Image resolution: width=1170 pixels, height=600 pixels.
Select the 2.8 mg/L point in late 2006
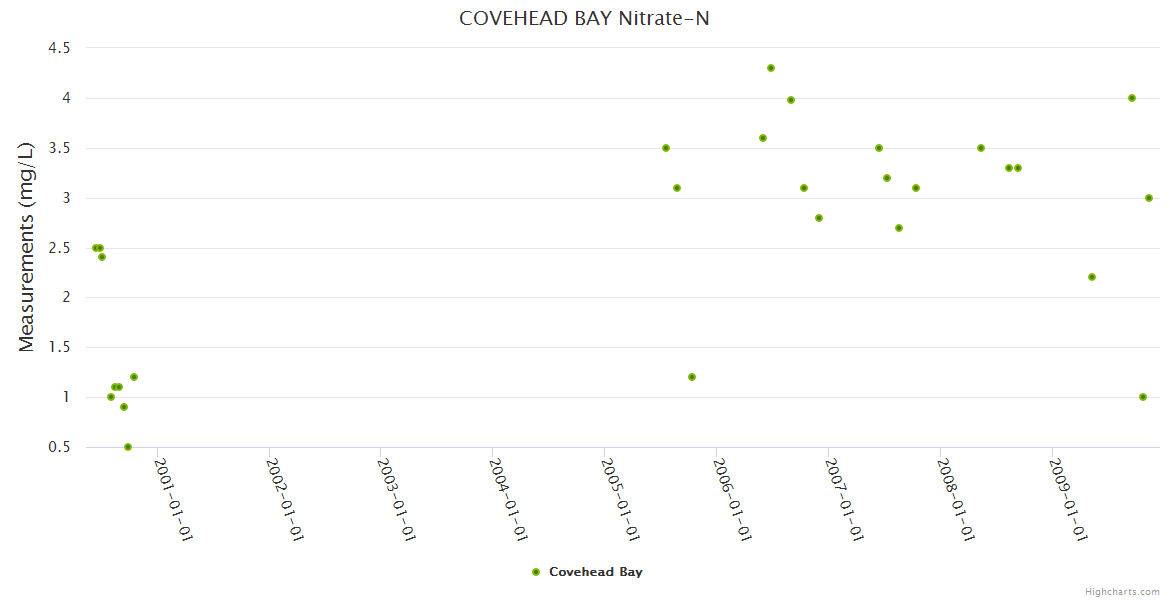819,218
